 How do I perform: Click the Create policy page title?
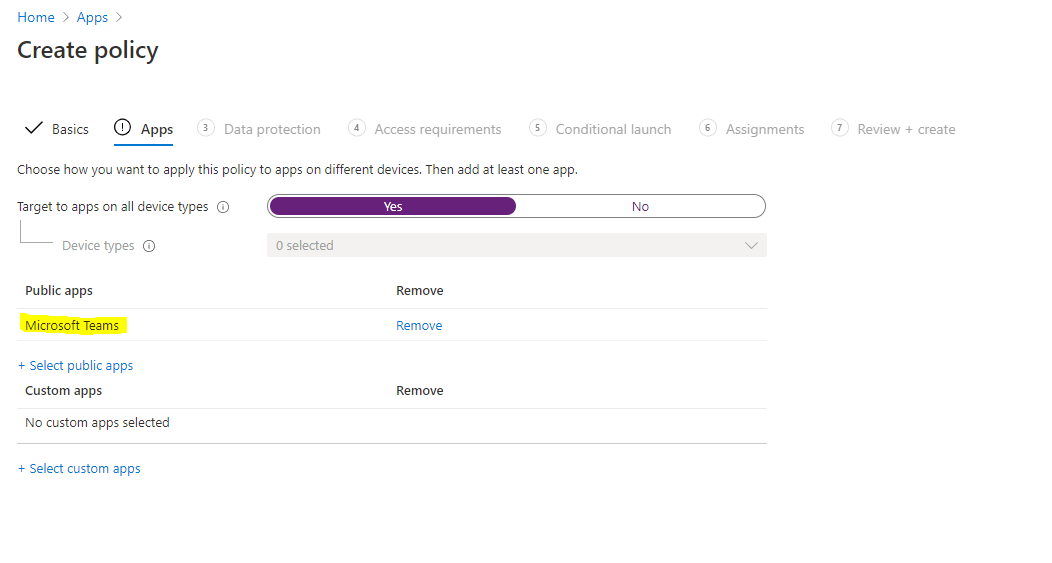coord(88,50)
